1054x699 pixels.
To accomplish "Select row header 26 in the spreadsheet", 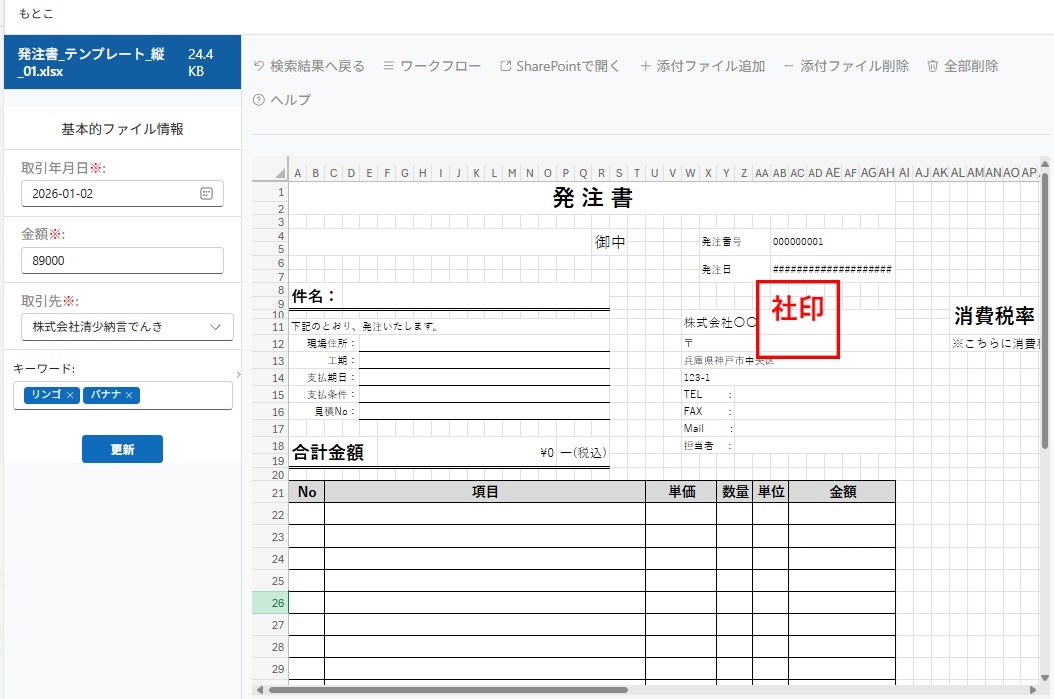I will (270, 603).
